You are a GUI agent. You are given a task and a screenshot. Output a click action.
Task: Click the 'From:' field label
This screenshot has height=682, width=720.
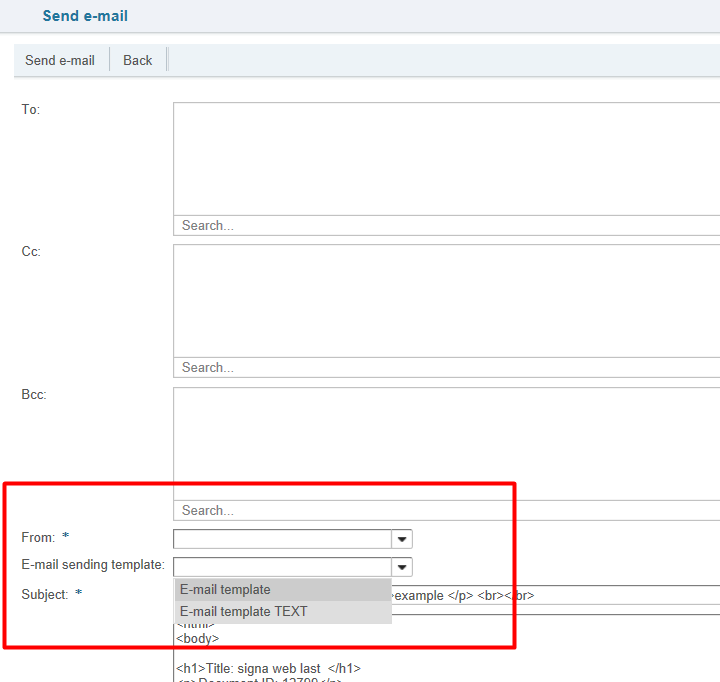point(38,538)
